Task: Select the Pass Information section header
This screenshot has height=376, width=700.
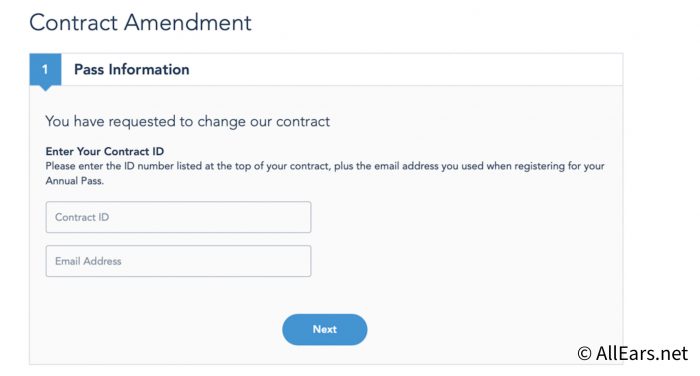Action: 326,69
